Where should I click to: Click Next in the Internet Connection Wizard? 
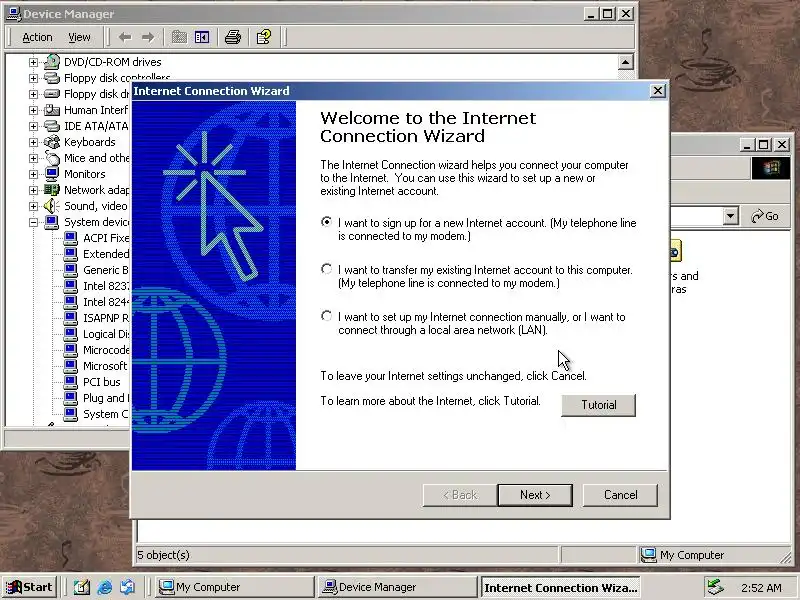tap(535, 495)
